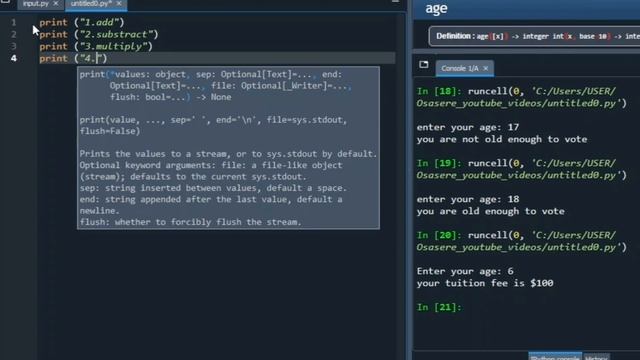The image size is (640, 360).
Task: Click 'flush: whether to forcibly flush' line
Action: click(190, 222)
